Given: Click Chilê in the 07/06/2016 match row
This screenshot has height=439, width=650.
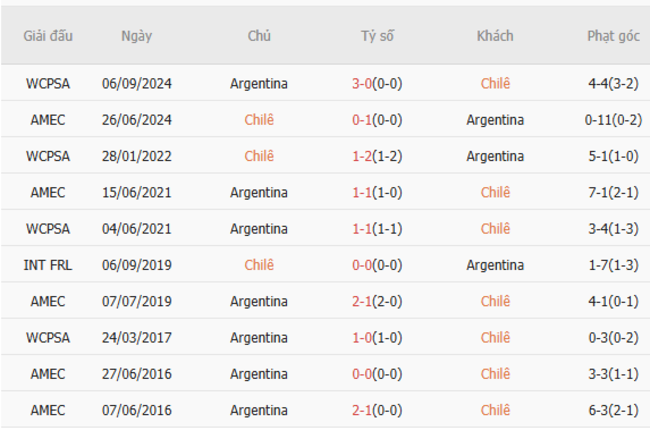Looking at the screenshot, I should click(x=495, y=410).
